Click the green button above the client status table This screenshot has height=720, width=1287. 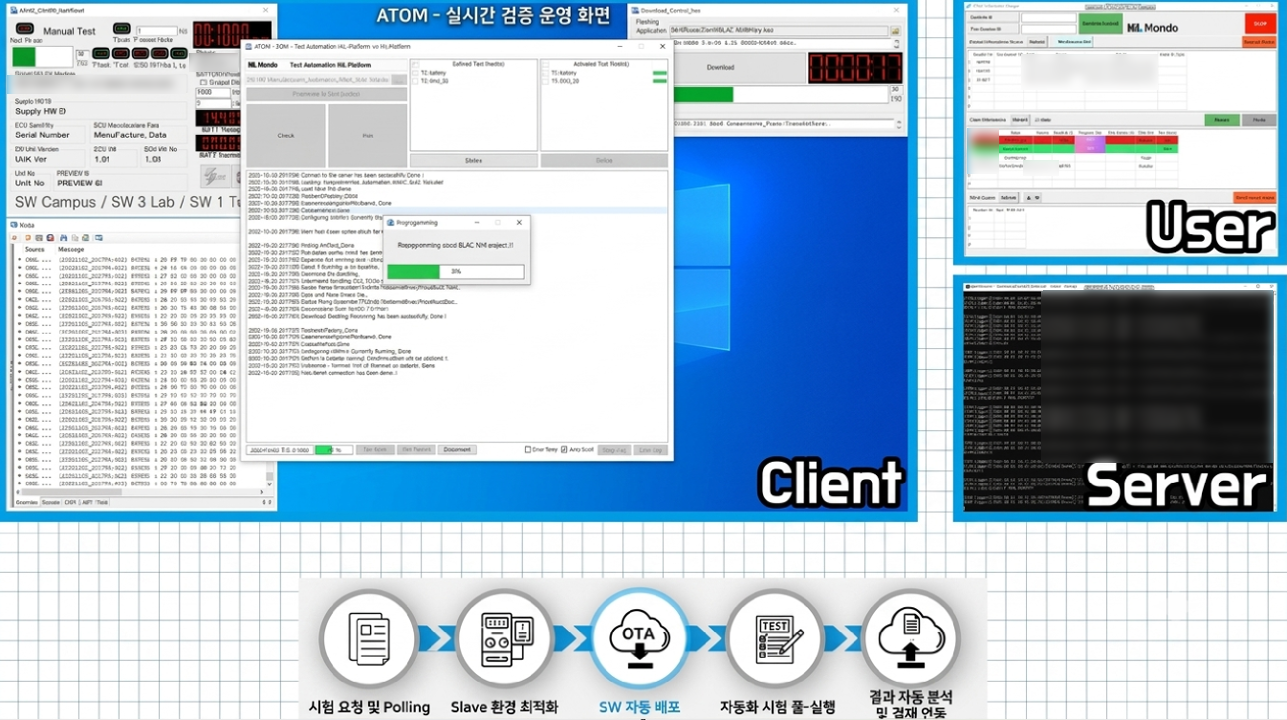1221,120
